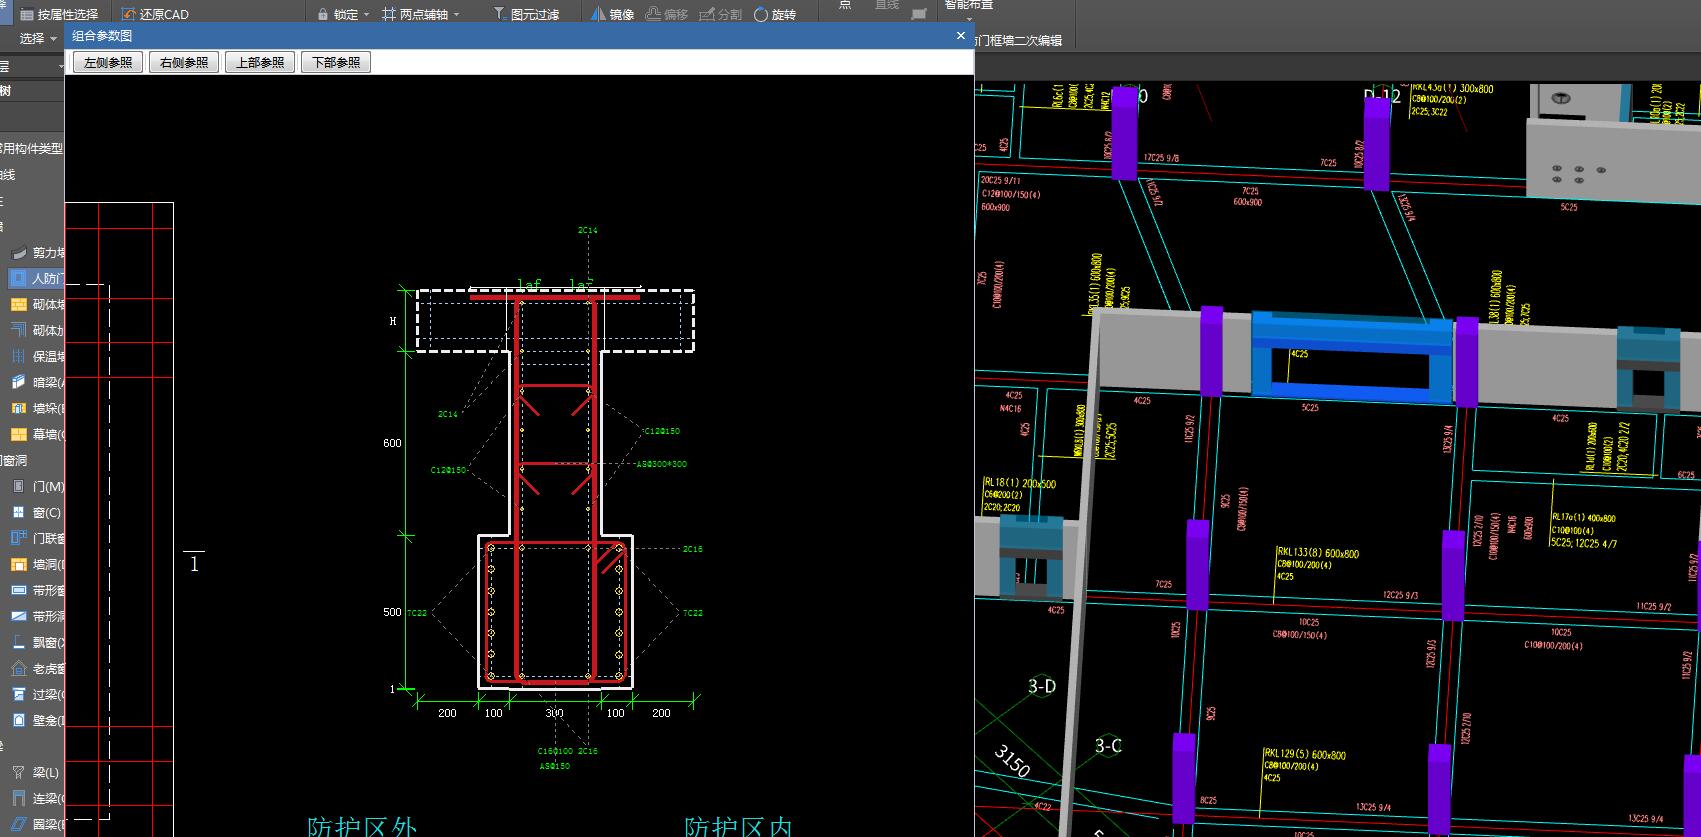Click the 暗梁 component icon

18,383
